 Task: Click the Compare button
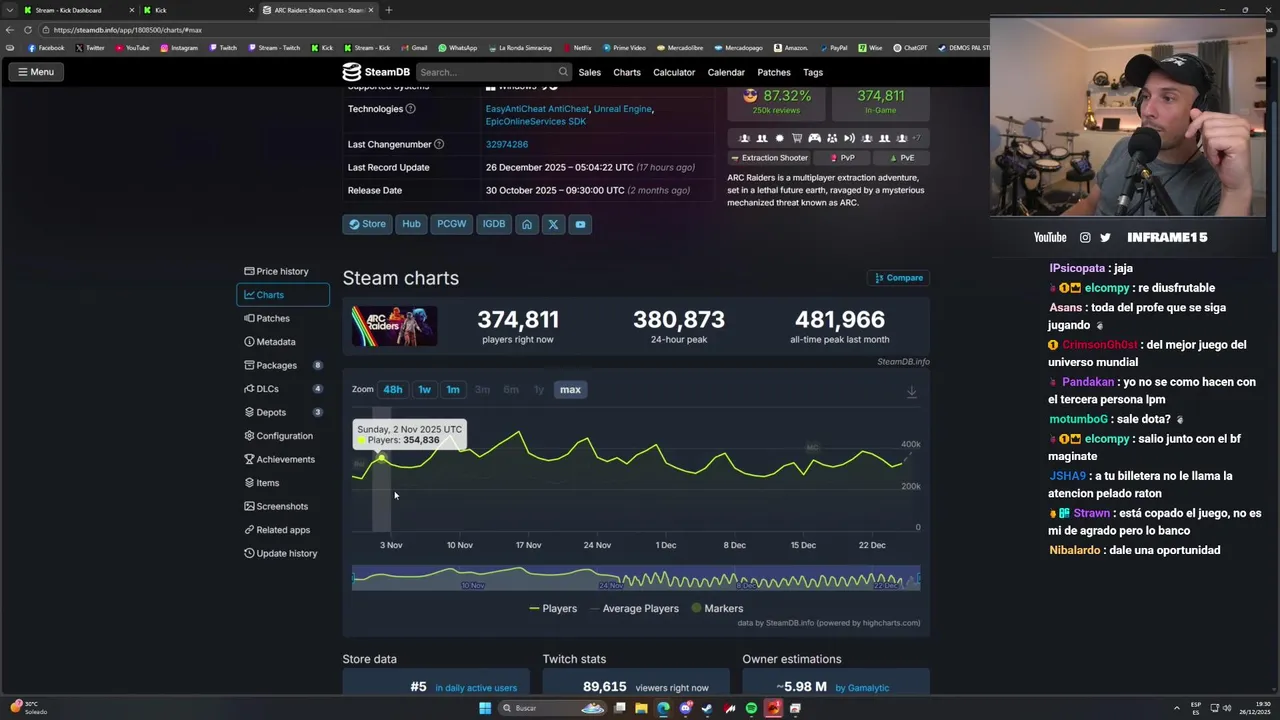[x=899, y=278]
